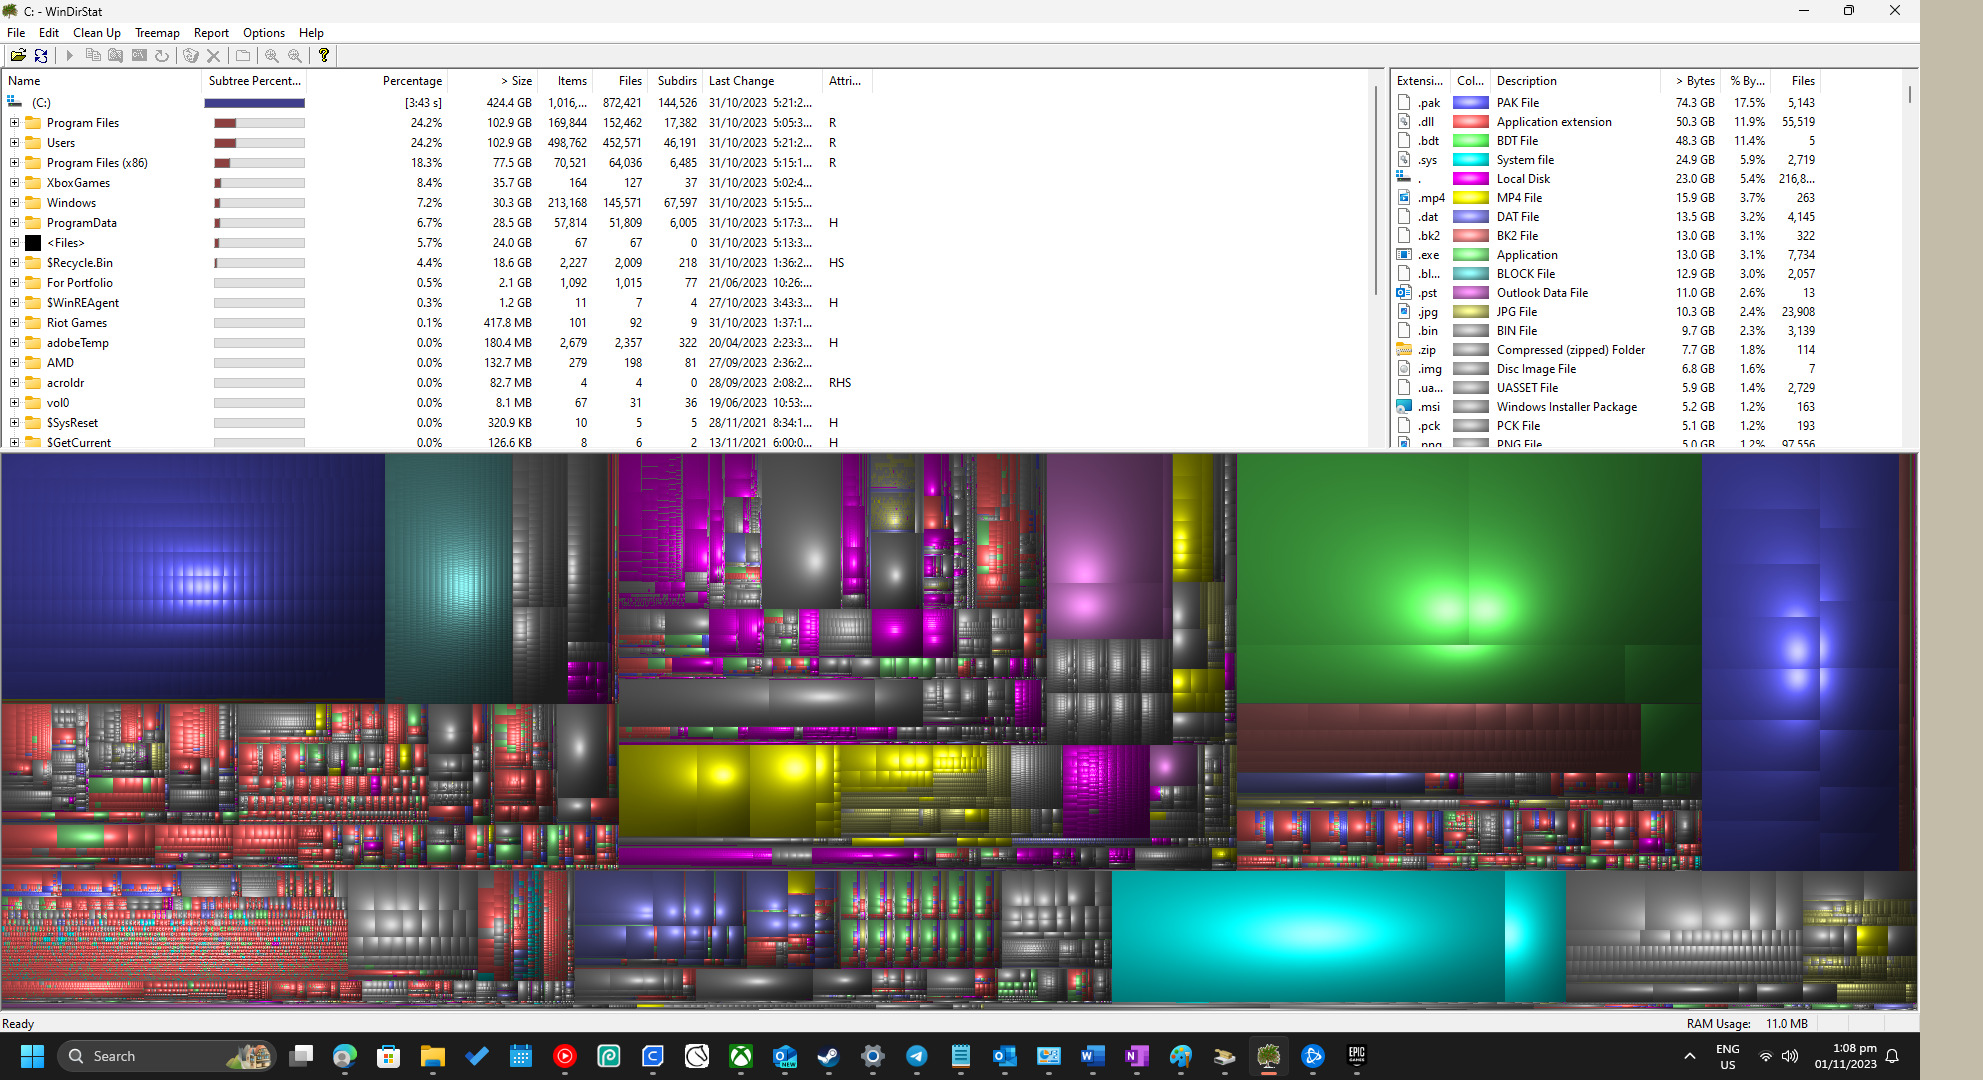The width and height of the screenshot is (1983, 1080).
Task: Click the notification bell in system tray
Action: (1892, 1056)
